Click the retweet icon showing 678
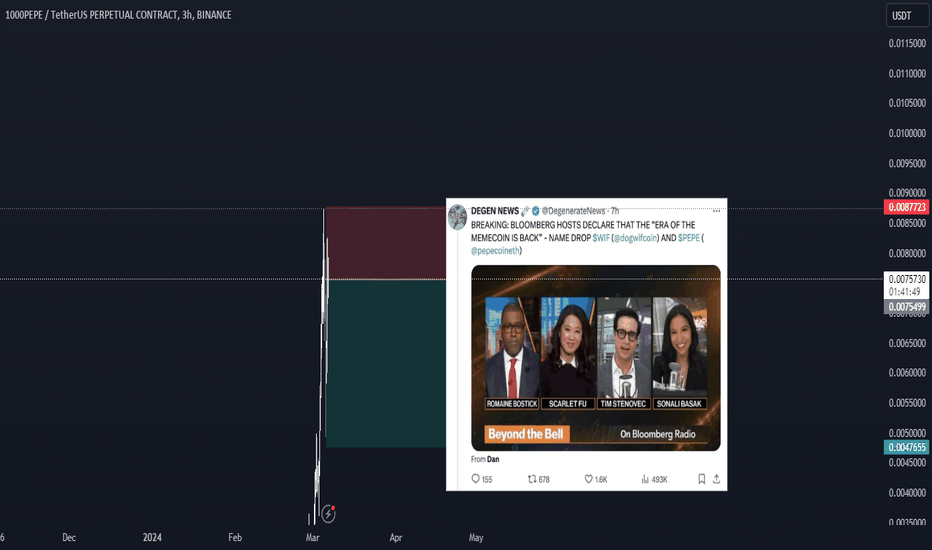Image resolution: width=932 pixels, height=550 pixels. tap(532, 479)
